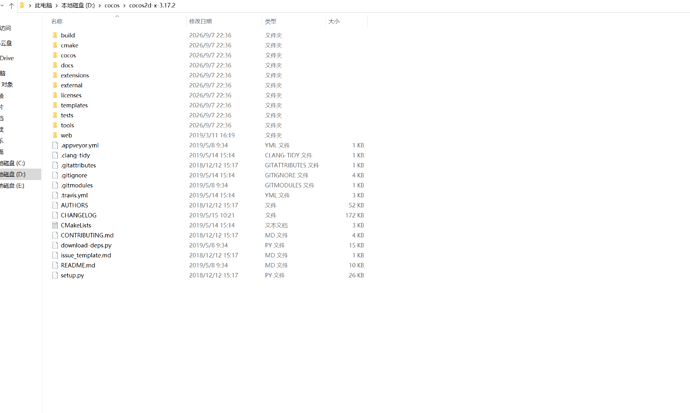The width and height of the screenshot is (690, 413).
Task: Select drive (D:) in navigation pane
Action: (x=13, y=175)
